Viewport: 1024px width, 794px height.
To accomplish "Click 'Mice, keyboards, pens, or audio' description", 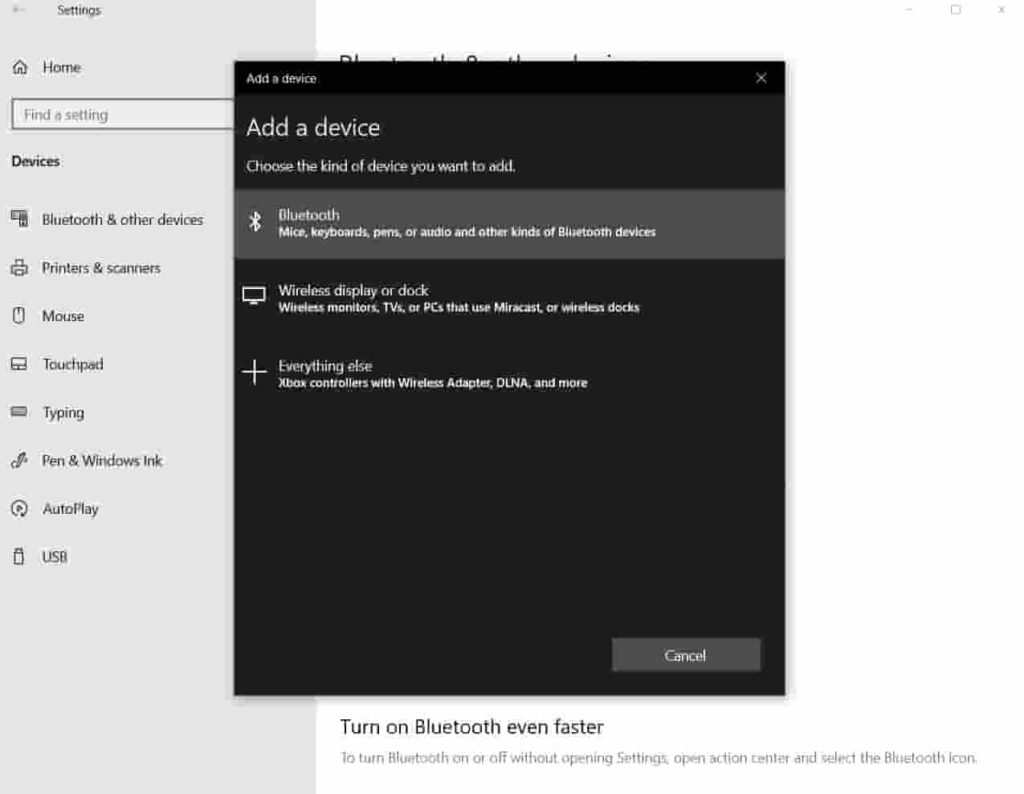I will pyautogui.click(x=467, y=232).
